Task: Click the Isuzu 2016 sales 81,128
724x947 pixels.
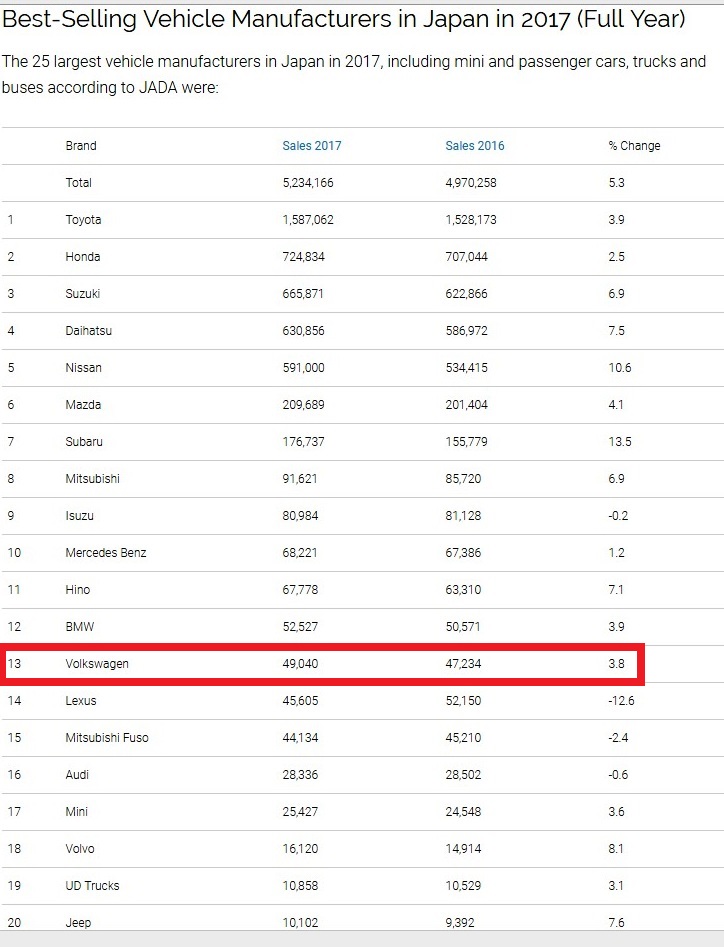Action: [x=463, y=516]
